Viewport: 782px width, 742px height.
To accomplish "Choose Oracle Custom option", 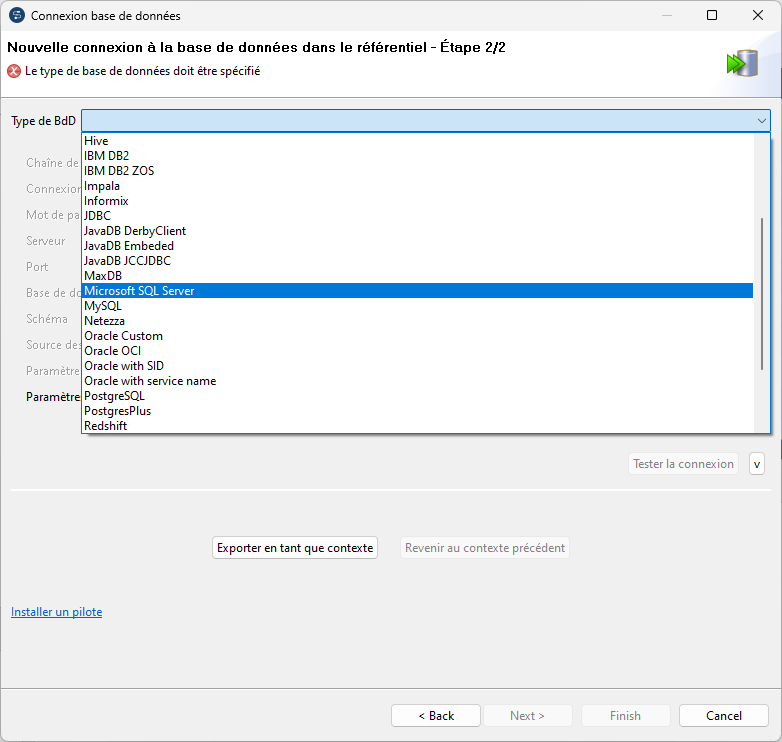I will click(417, 336).
